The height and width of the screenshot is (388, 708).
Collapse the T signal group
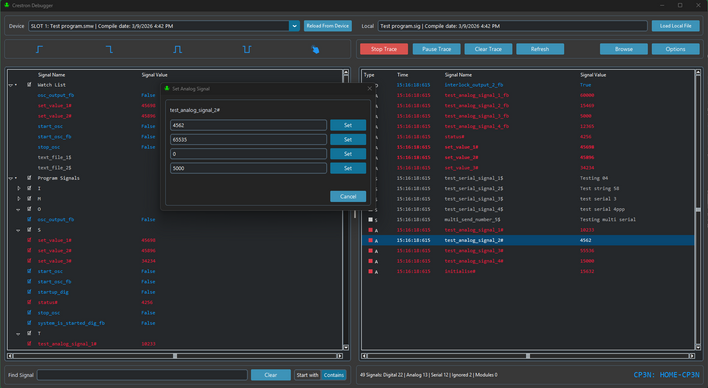click(x=19, y=334)
